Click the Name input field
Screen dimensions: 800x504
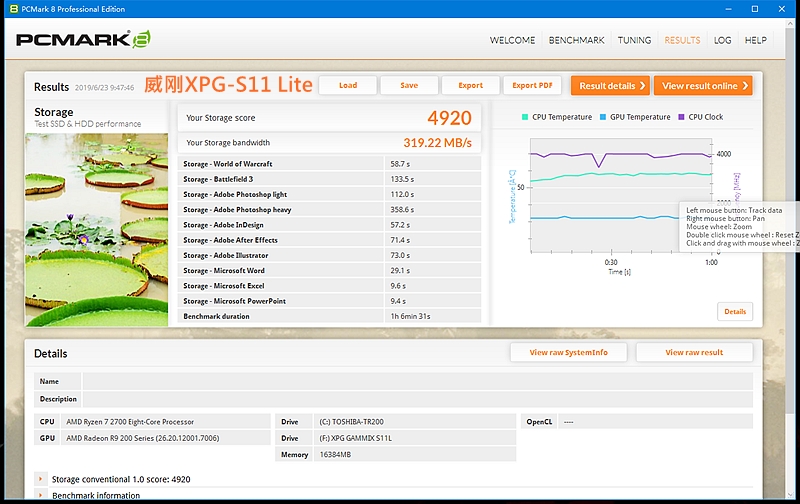click(x=418, y=381)
